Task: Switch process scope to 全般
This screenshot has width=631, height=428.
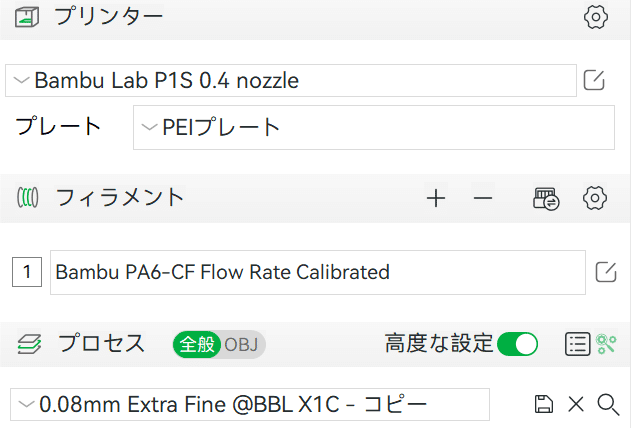Action: 197,344
